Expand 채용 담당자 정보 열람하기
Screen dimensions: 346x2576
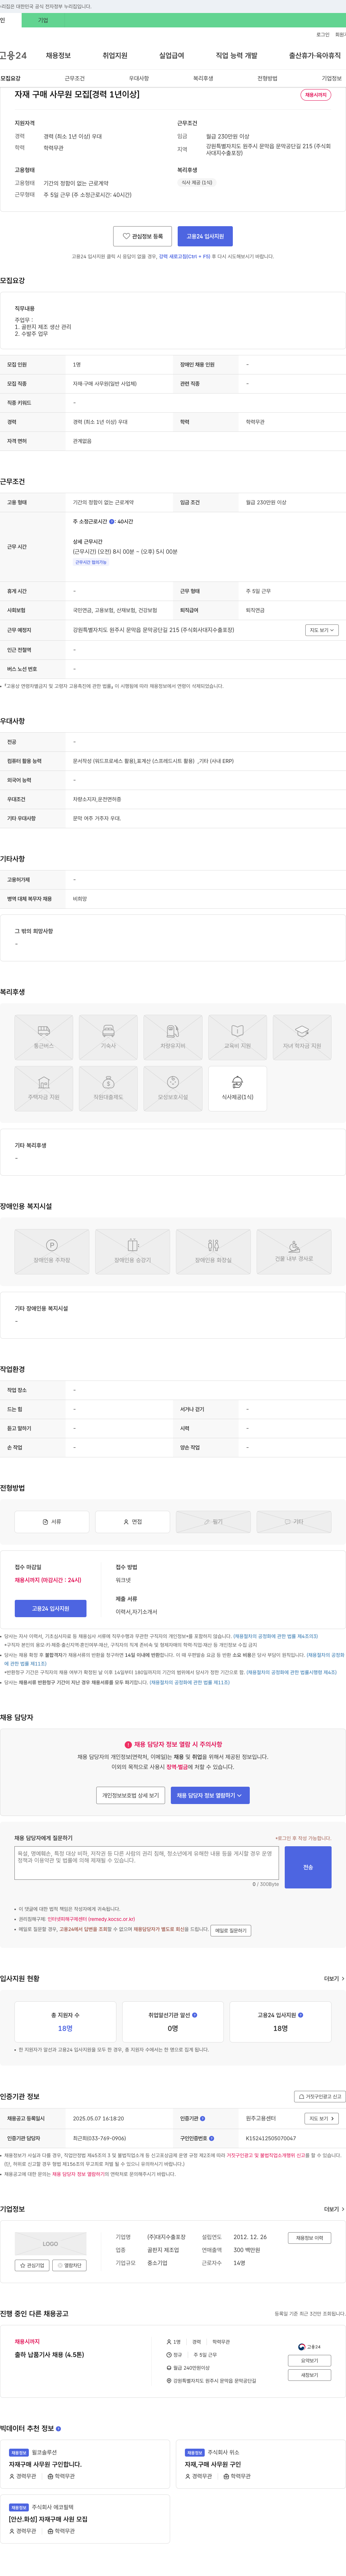pyautogui.click(x=210, y=1795)
